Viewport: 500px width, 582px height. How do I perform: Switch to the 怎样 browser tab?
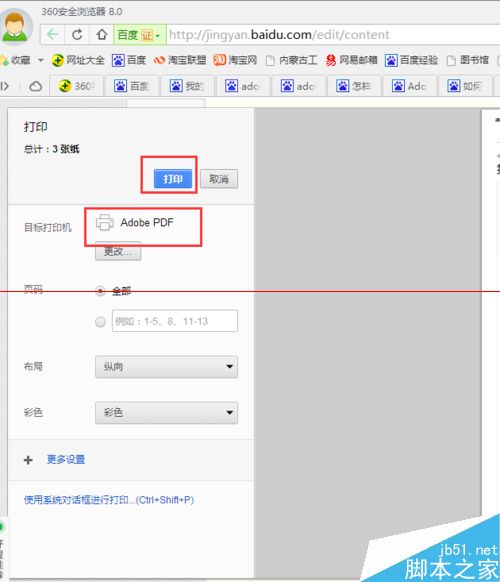tap(354, 86)
